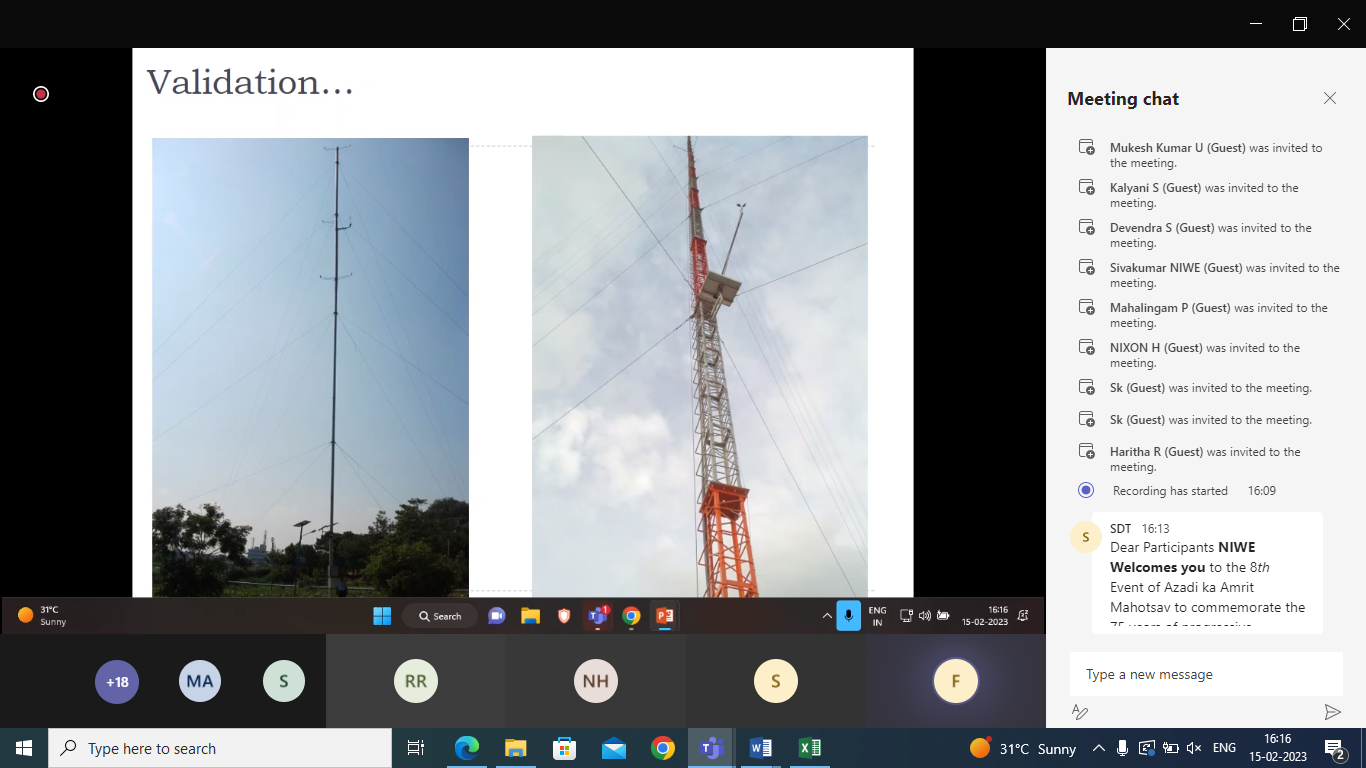Image resolution: width=1366 pixels, height=768 pixels.
Task: Open Task View next to search box
Action: pos(416,748)
